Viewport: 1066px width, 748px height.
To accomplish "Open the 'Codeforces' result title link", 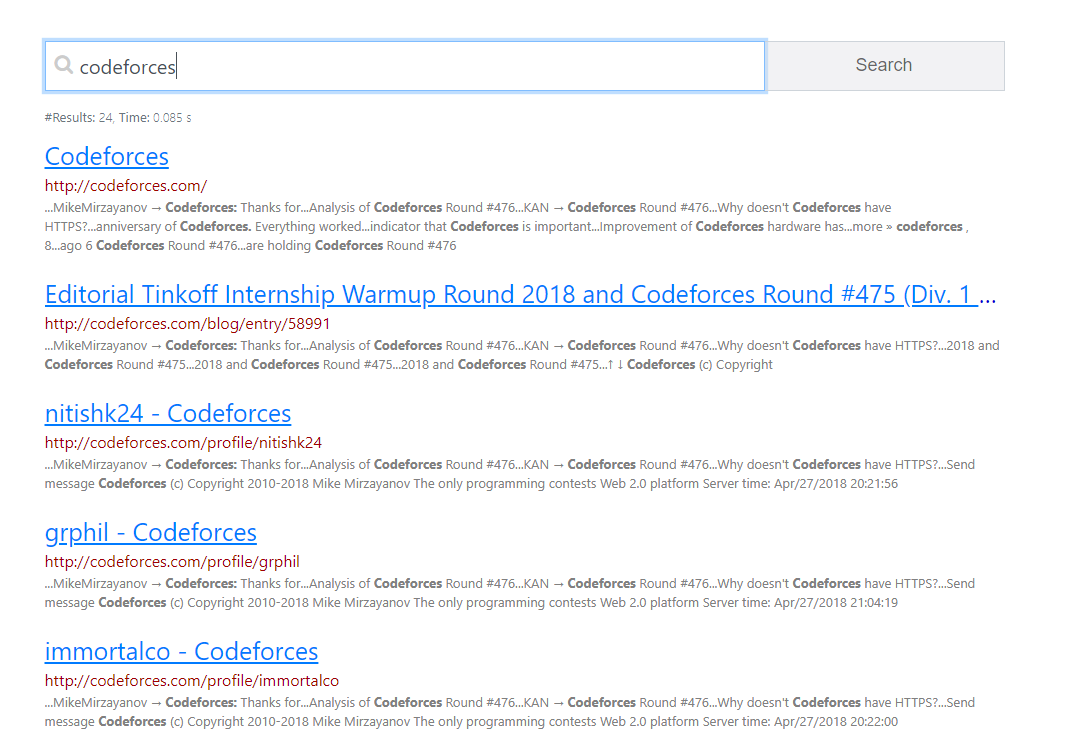I will click(x=107, y=157).
